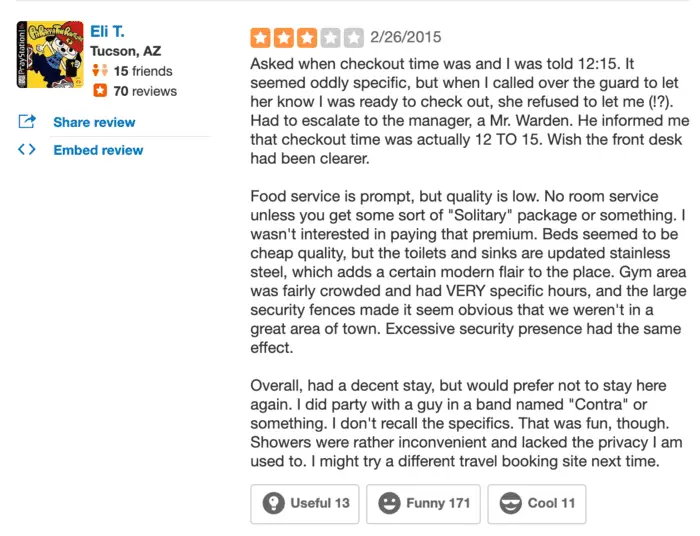Click the lightbulb icon on Useful
Viewport: 700px width, 536px height.
tap(273, 503)
